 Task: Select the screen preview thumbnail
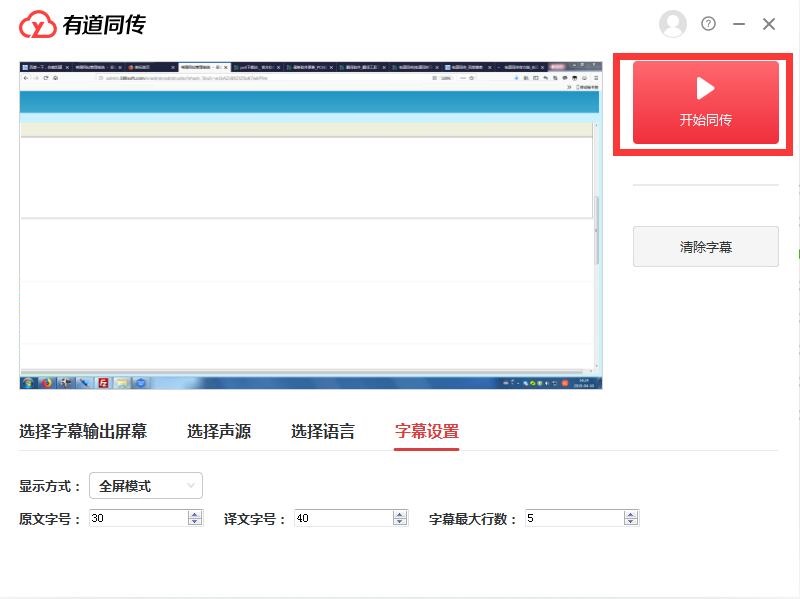coord(311,225)
